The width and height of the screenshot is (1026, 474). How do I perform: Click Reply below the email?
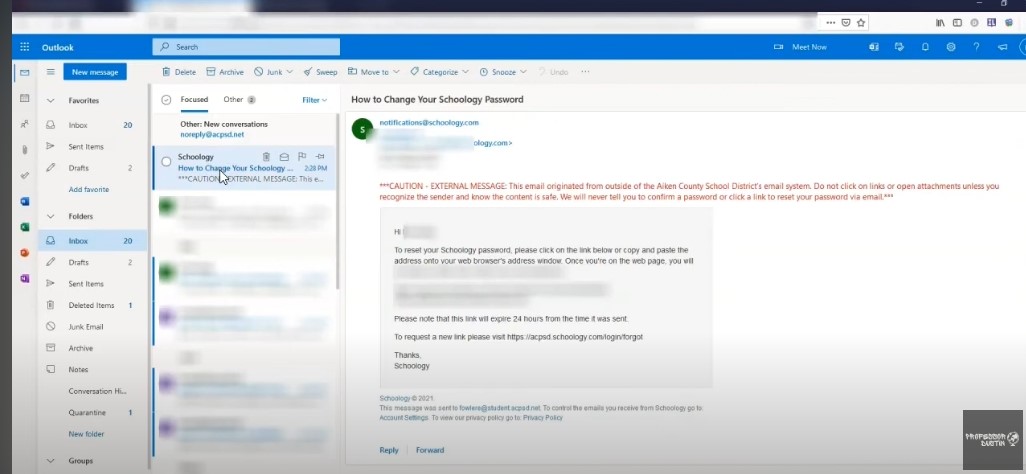[389, 450]
